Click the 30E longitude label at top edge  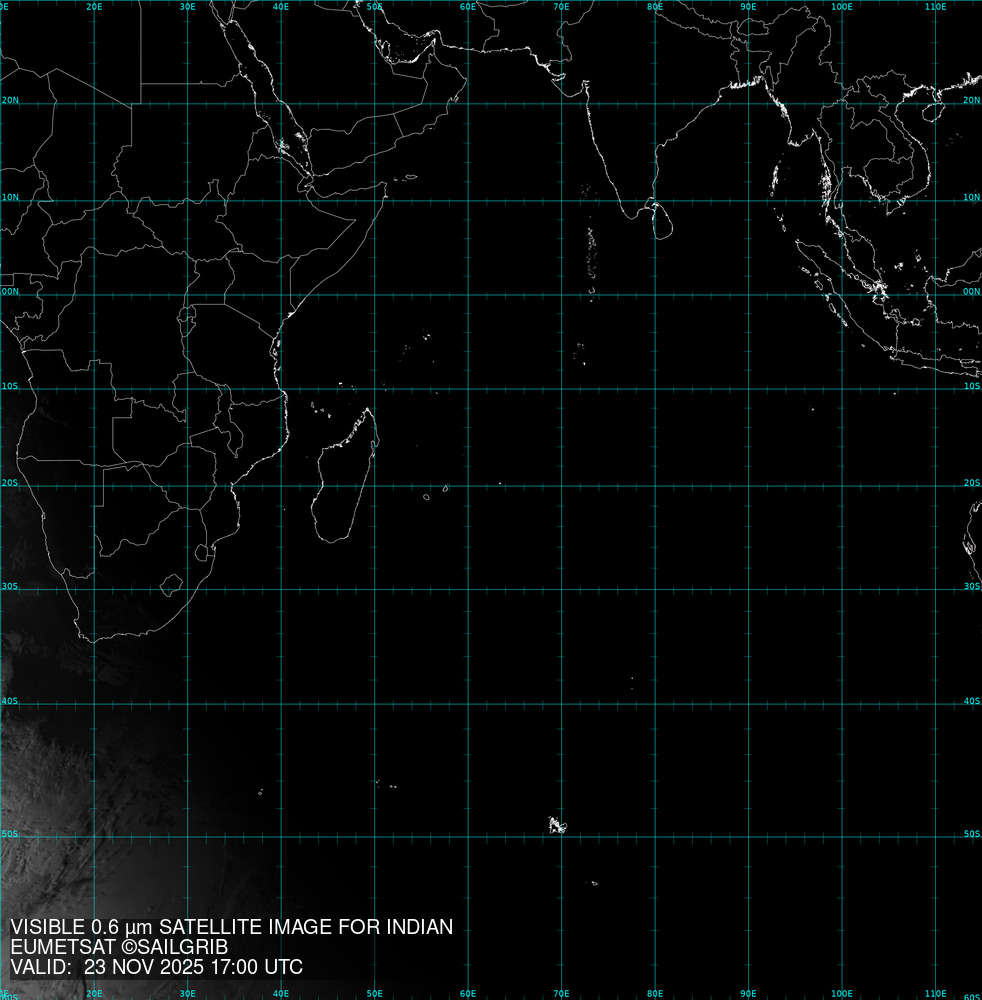(x=187, y=7)
